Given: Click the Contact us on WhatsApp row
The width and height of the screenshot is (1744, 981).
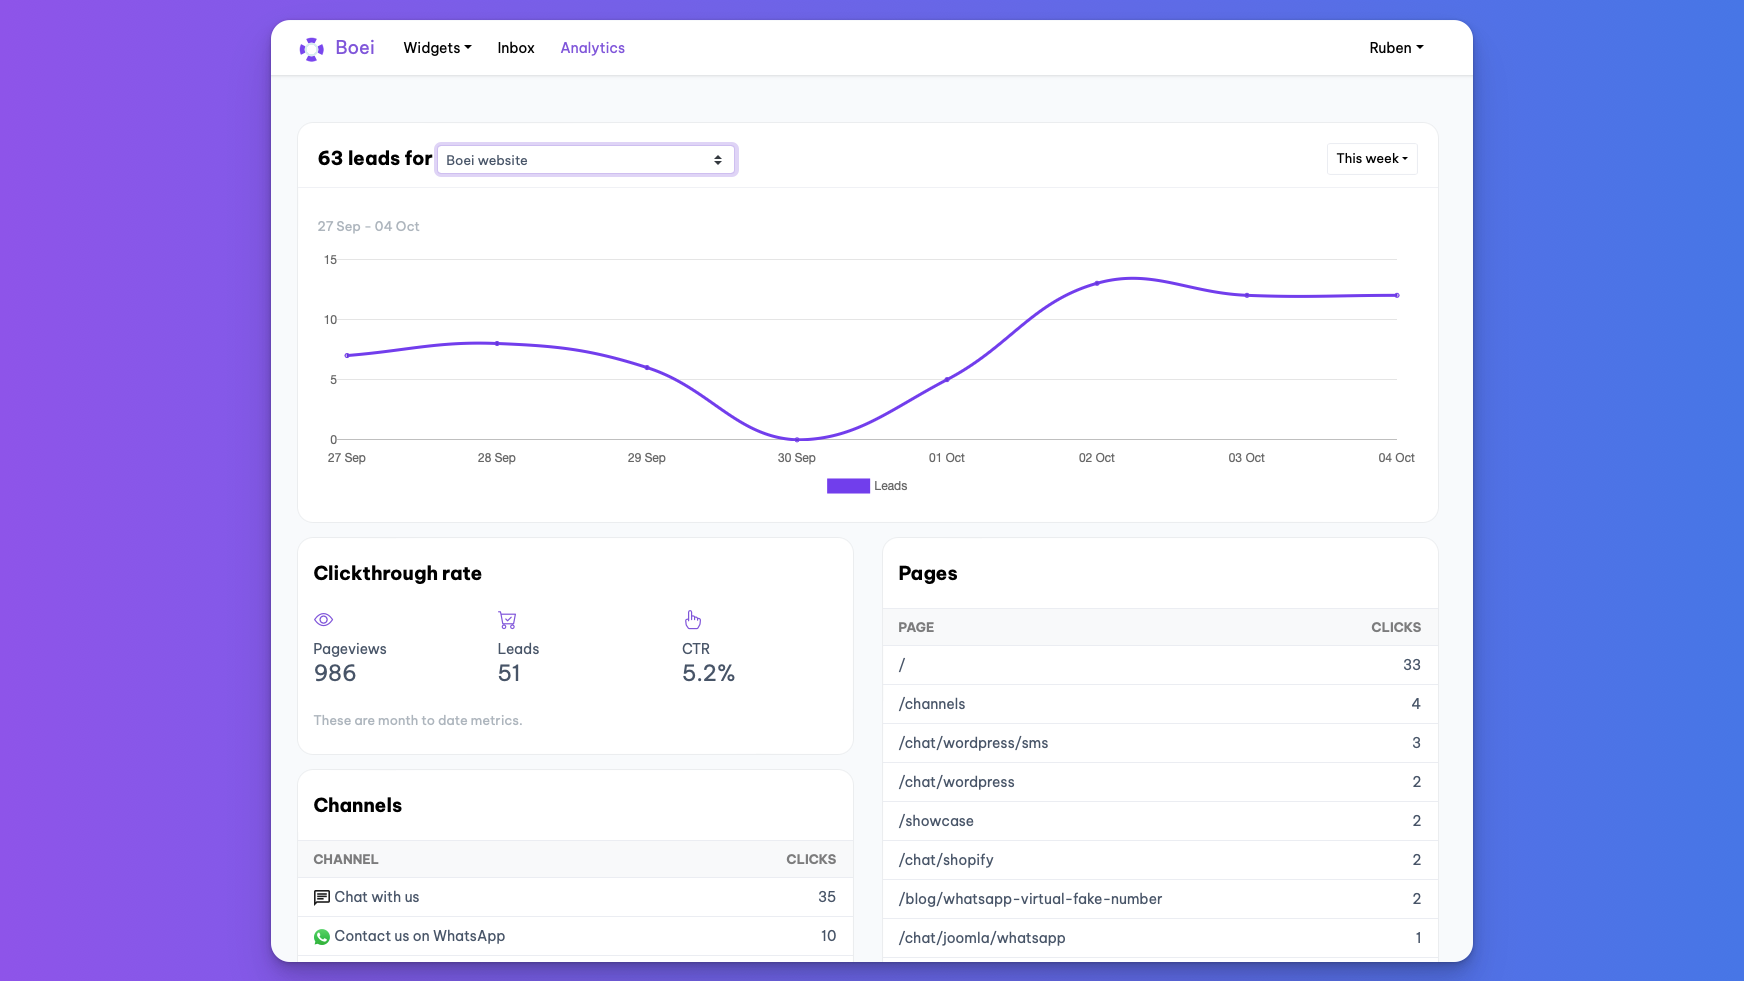Looking at the screenshot, I should point(575,936).
